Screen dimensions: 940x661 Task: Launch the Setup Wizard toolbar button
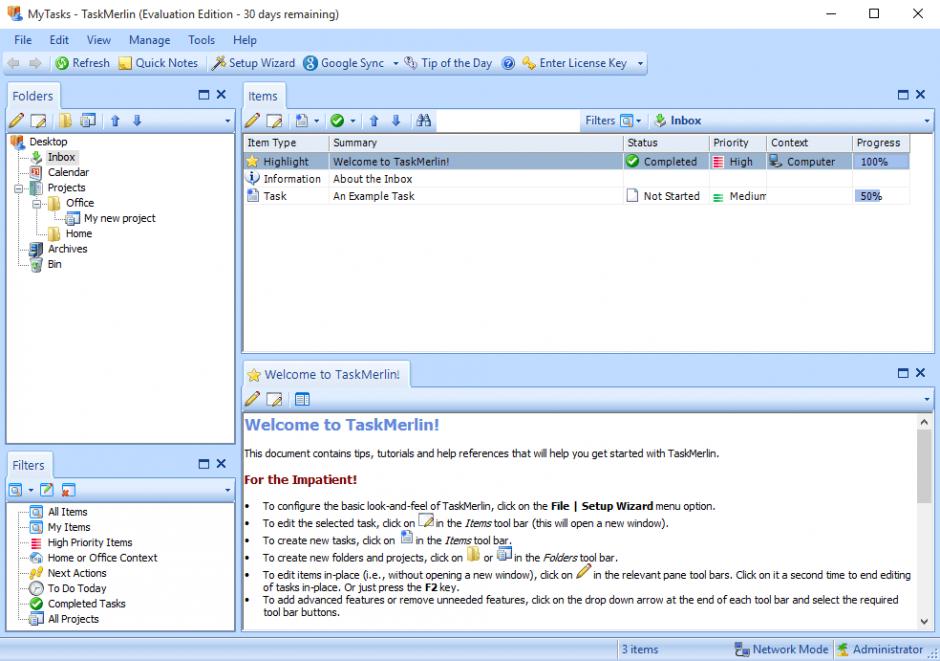[254, 63]
